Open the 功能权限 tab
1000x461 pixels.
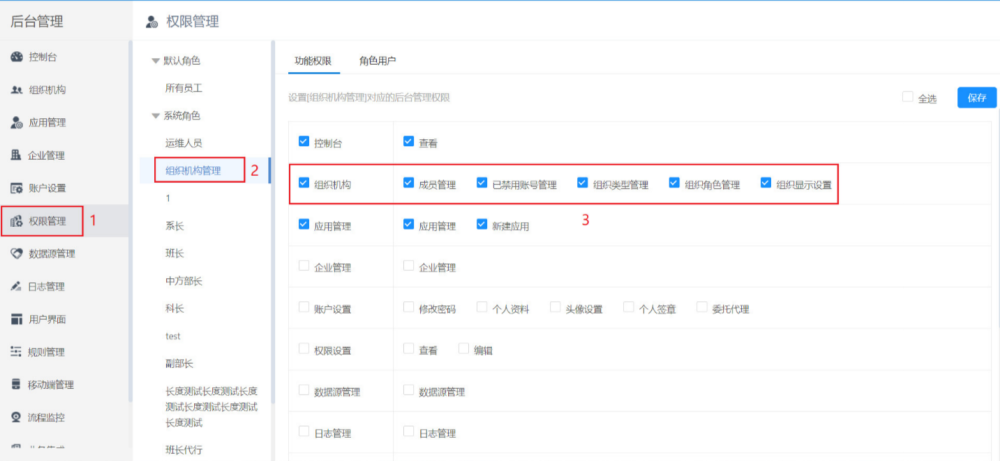click(312, 61)
